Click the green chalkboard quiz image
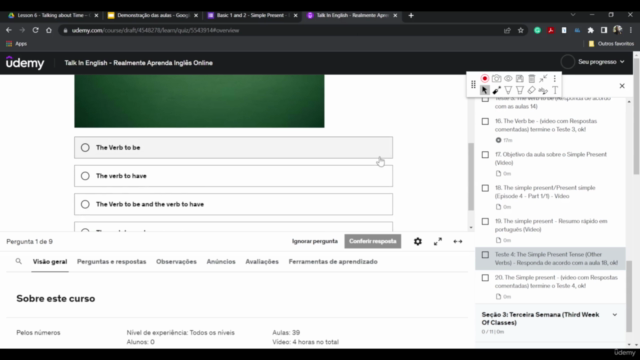The width and height of the screenshot is (640, 360). coord(199,101)
